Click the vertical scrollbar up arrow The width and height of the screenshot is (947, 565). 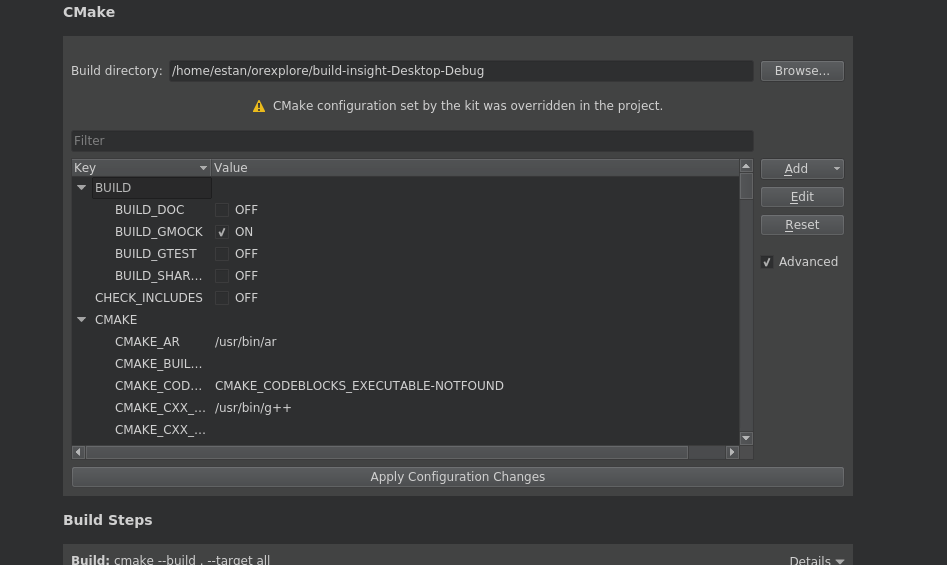click(746, 166)
